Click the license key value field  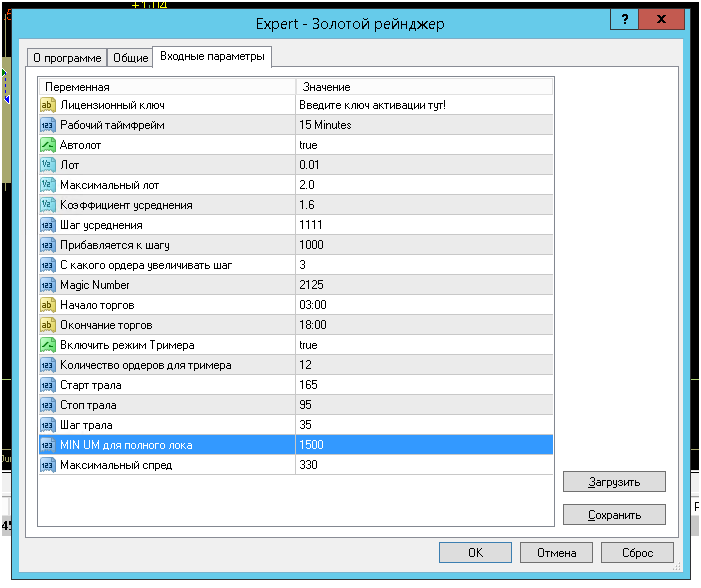(x=424, y=105)
